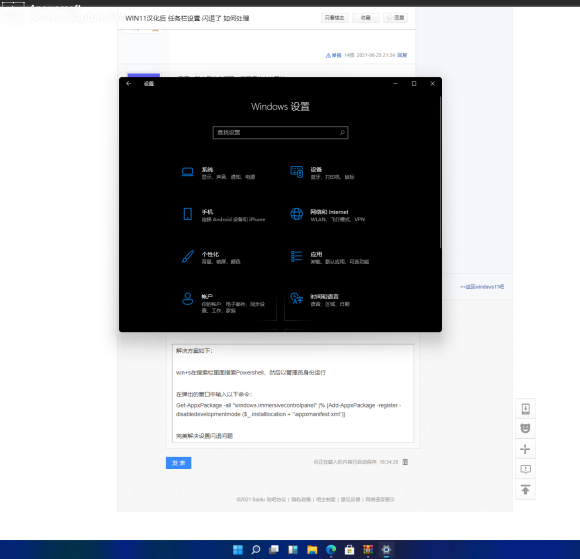Maximize the Windows Settings window
This screenshot has height=559, width=580.
point(414,84)
